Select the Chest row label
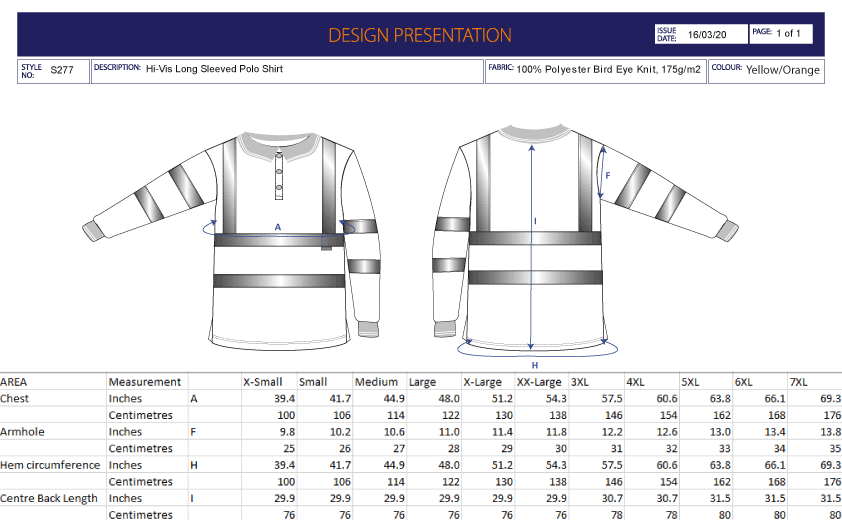The image size is (842, 520). point(14,399)
